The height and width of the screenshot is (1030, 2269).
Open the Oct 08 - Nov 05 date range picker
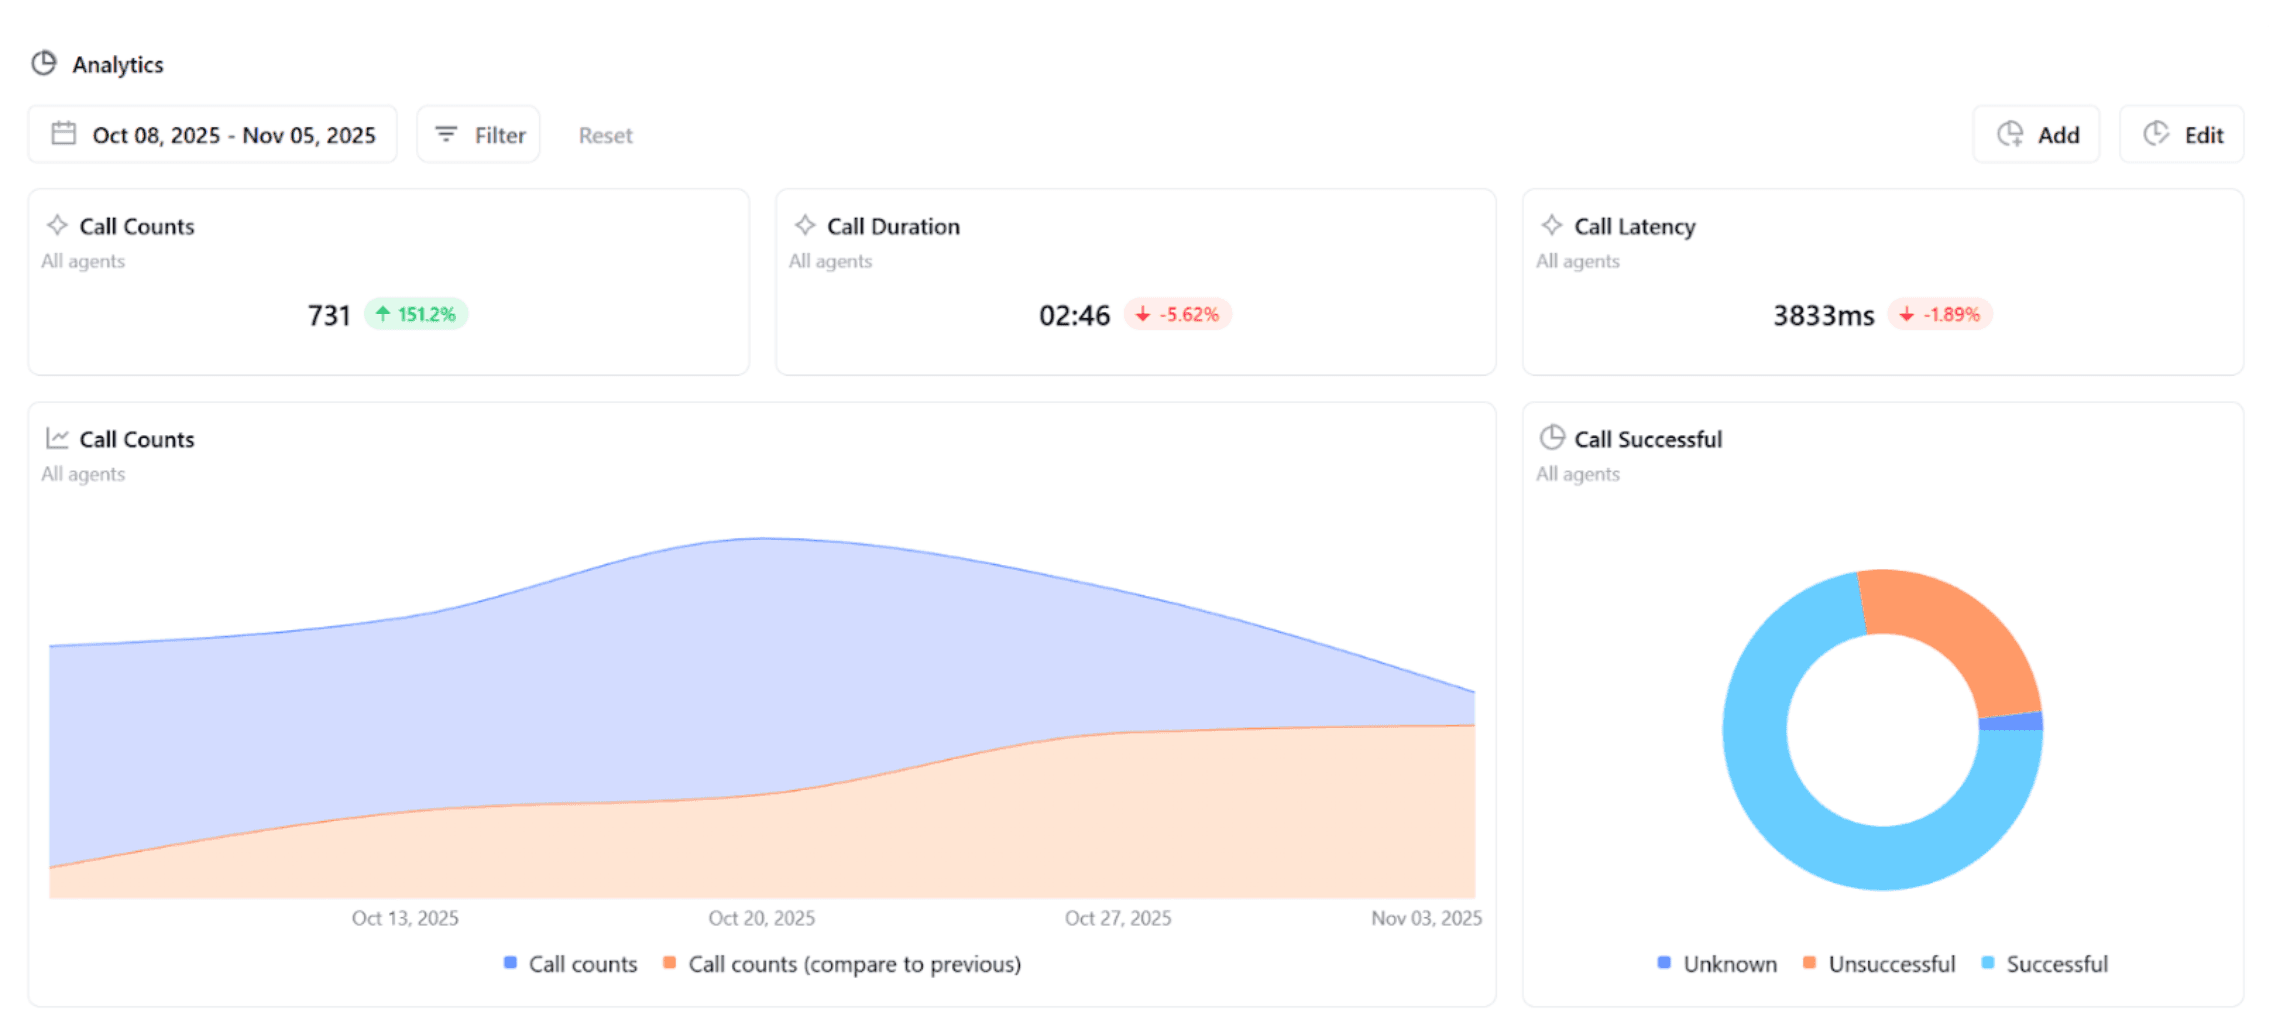[212, 134]
